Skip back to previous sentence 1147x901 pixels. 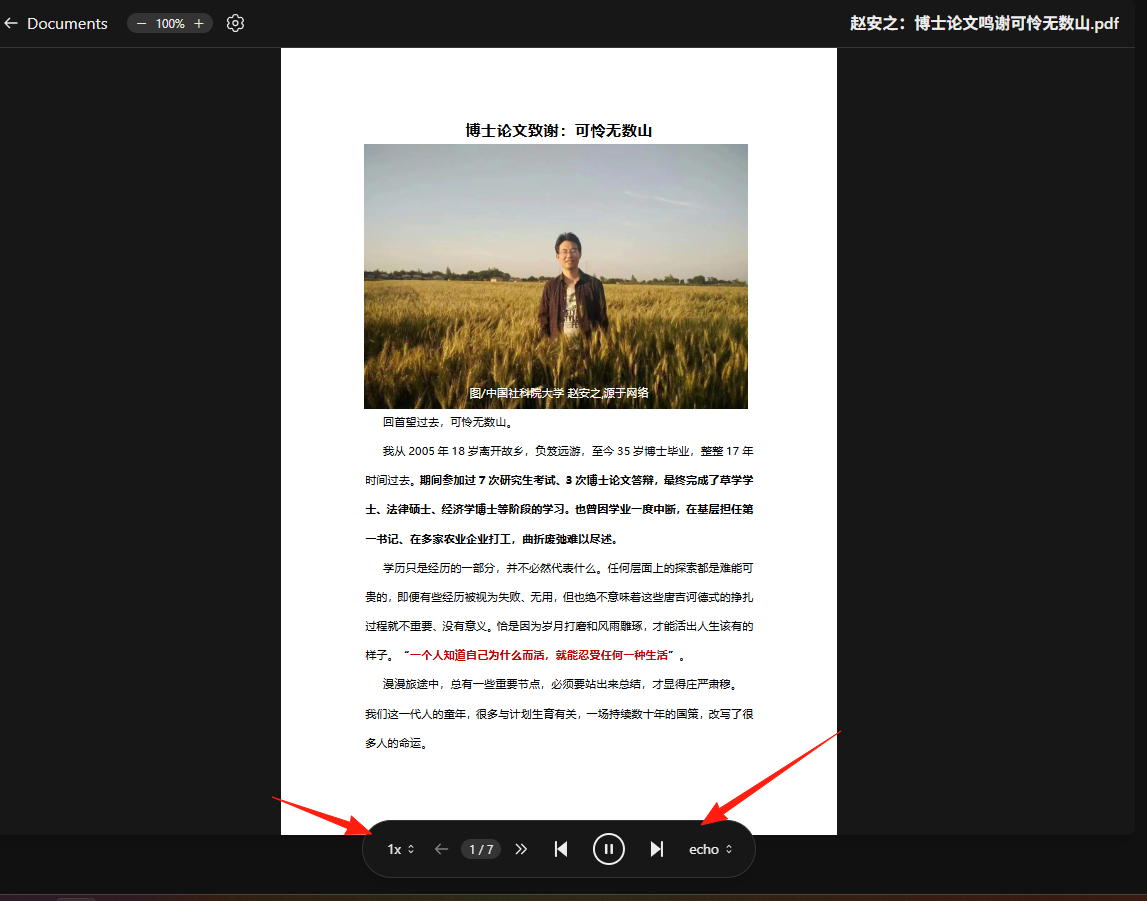(561, 849)
